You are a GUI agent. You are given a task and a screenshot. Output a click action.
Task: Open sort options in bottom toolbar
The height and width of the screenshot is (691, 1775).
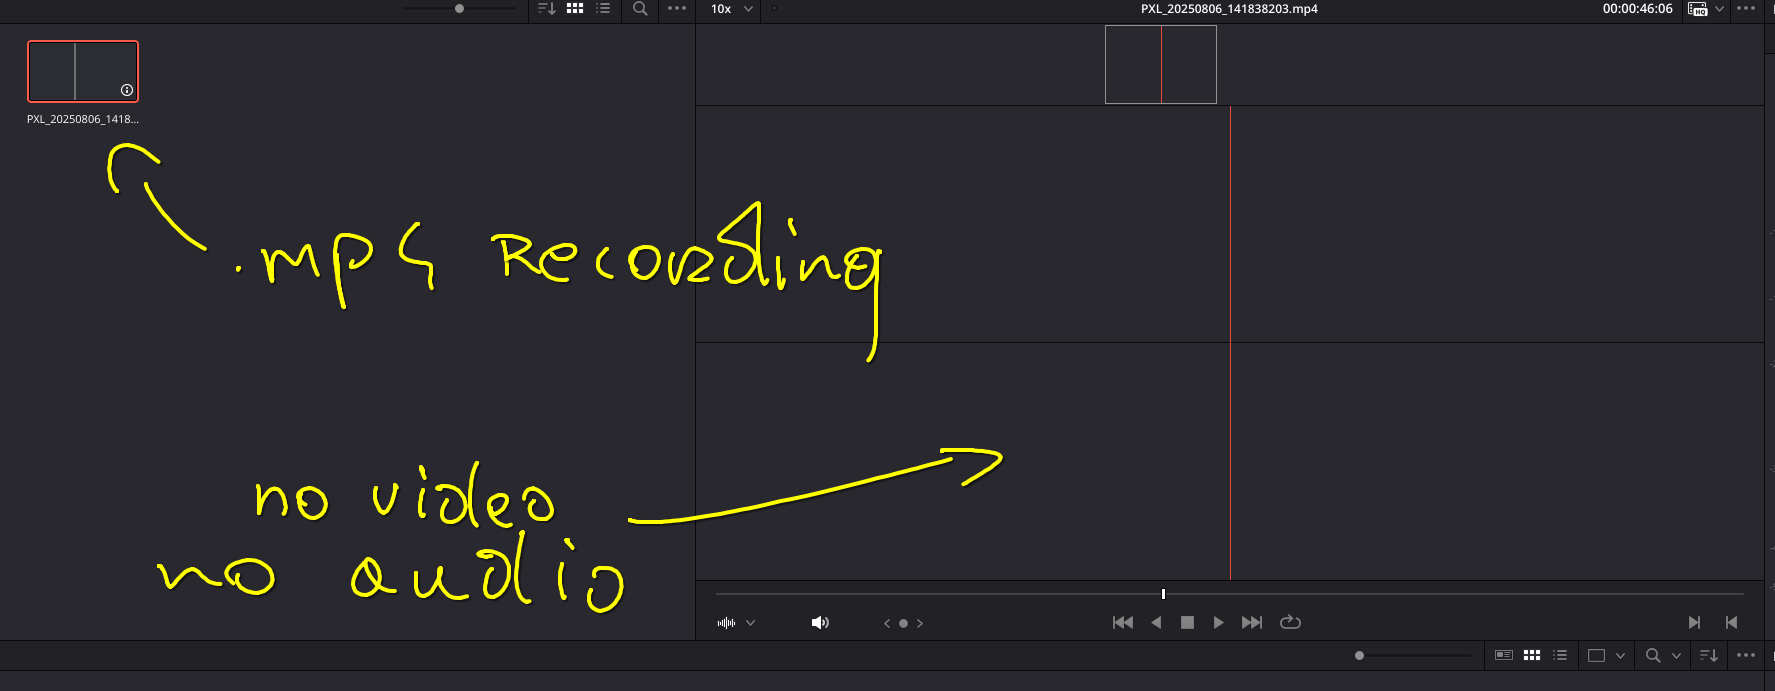tap(1708, 655)
